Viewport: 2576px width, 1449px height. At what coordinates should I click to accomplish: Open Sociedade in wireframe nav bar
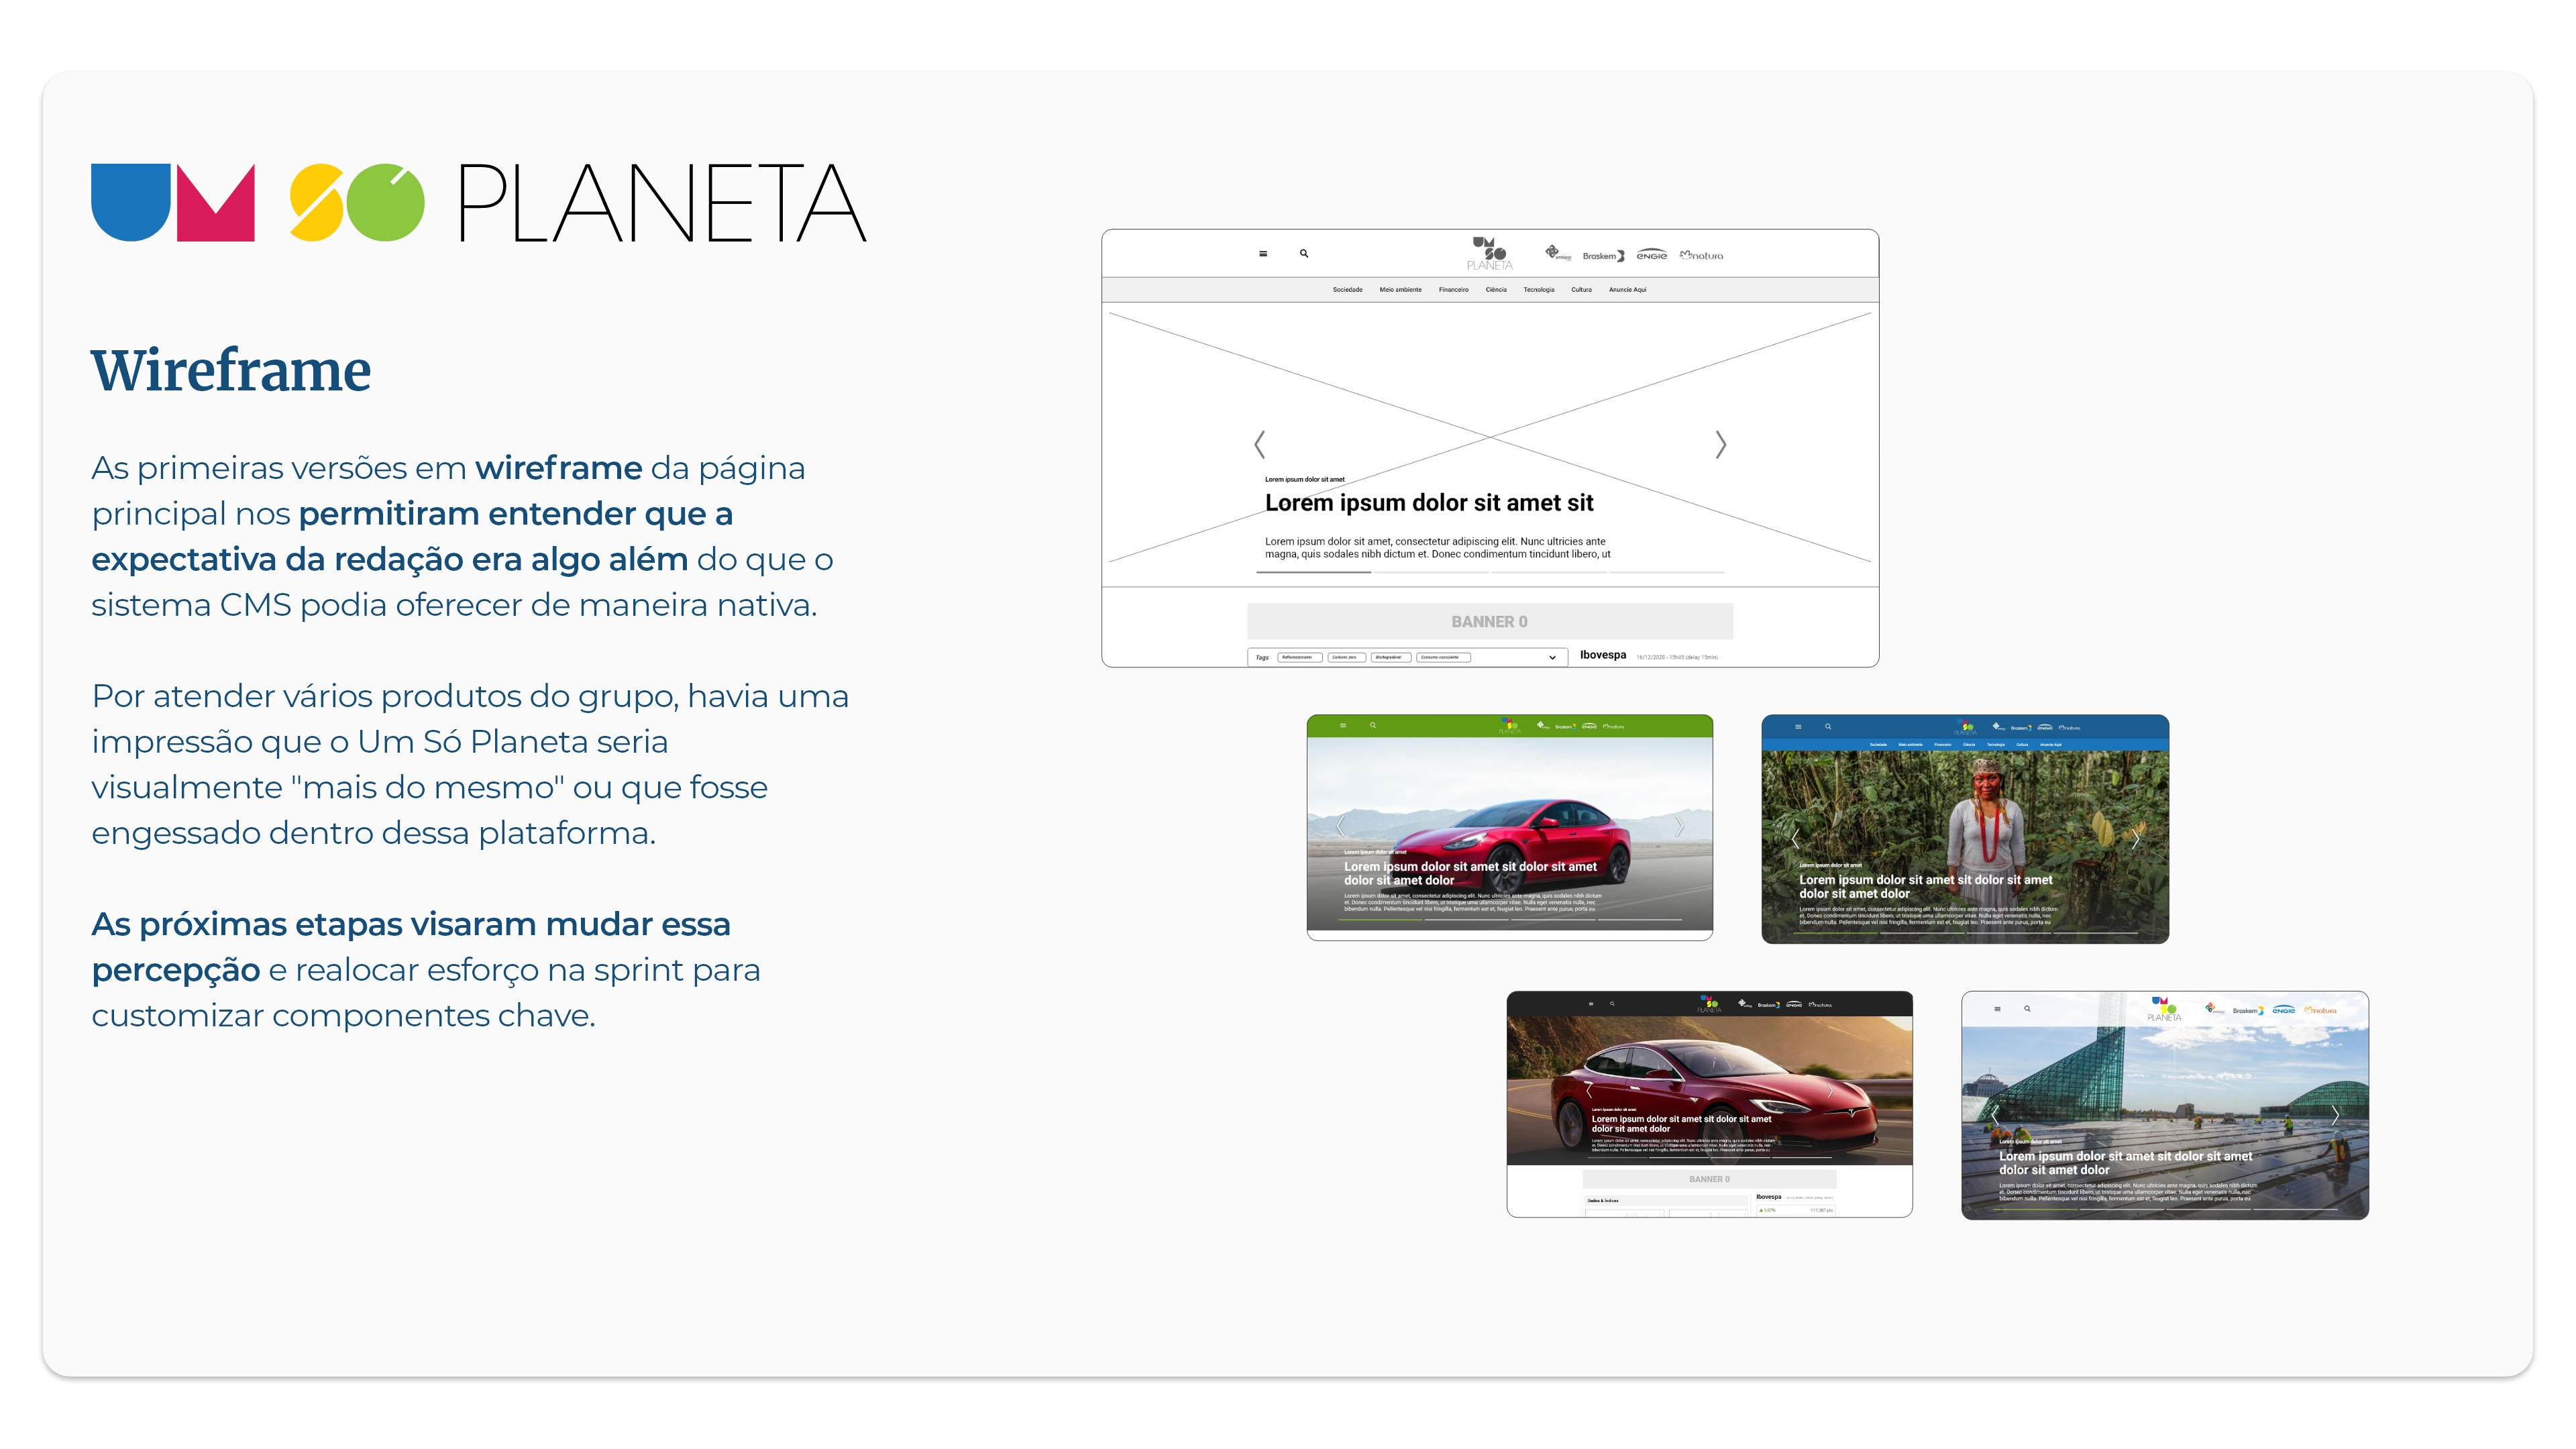[1347, 290]
